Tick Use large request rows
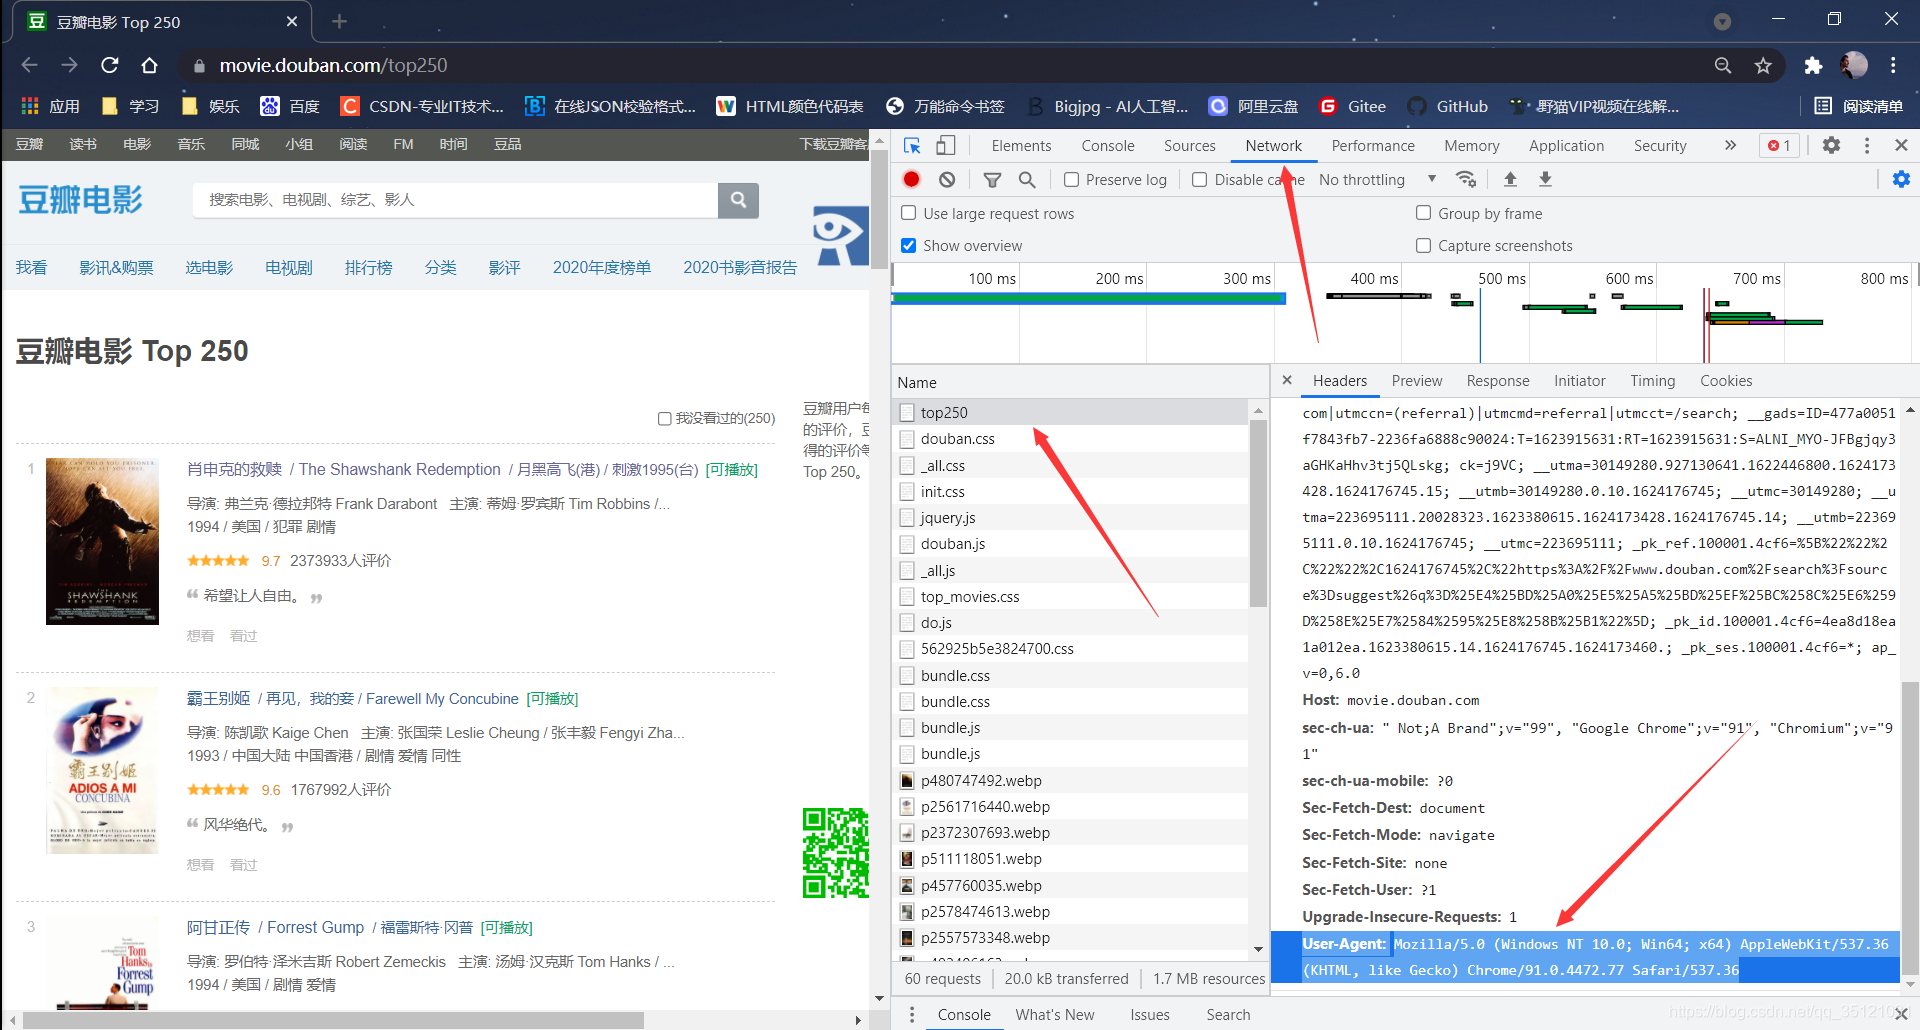The image size is (1920, 1030). point(908,213)
